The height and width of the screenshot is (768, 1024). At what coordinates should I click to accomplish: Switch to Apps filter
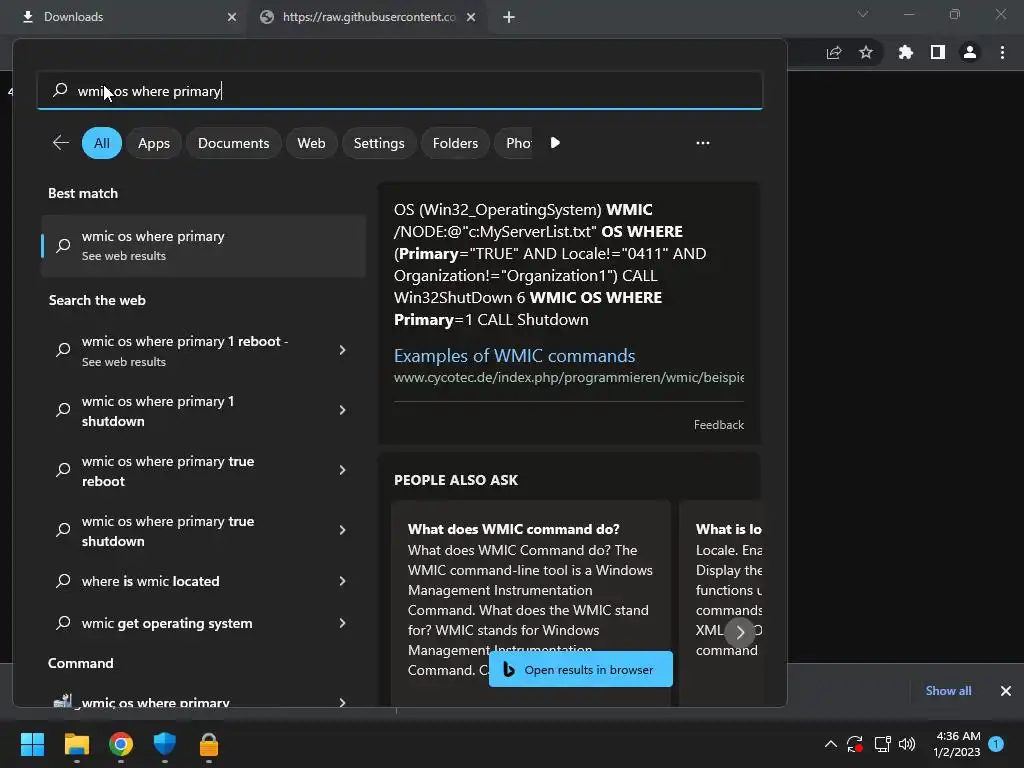[153, 143]
